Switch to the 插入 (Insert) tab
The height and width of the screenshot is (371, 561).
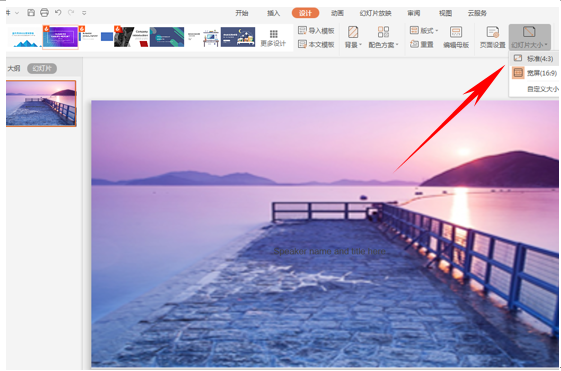(273, 13)
